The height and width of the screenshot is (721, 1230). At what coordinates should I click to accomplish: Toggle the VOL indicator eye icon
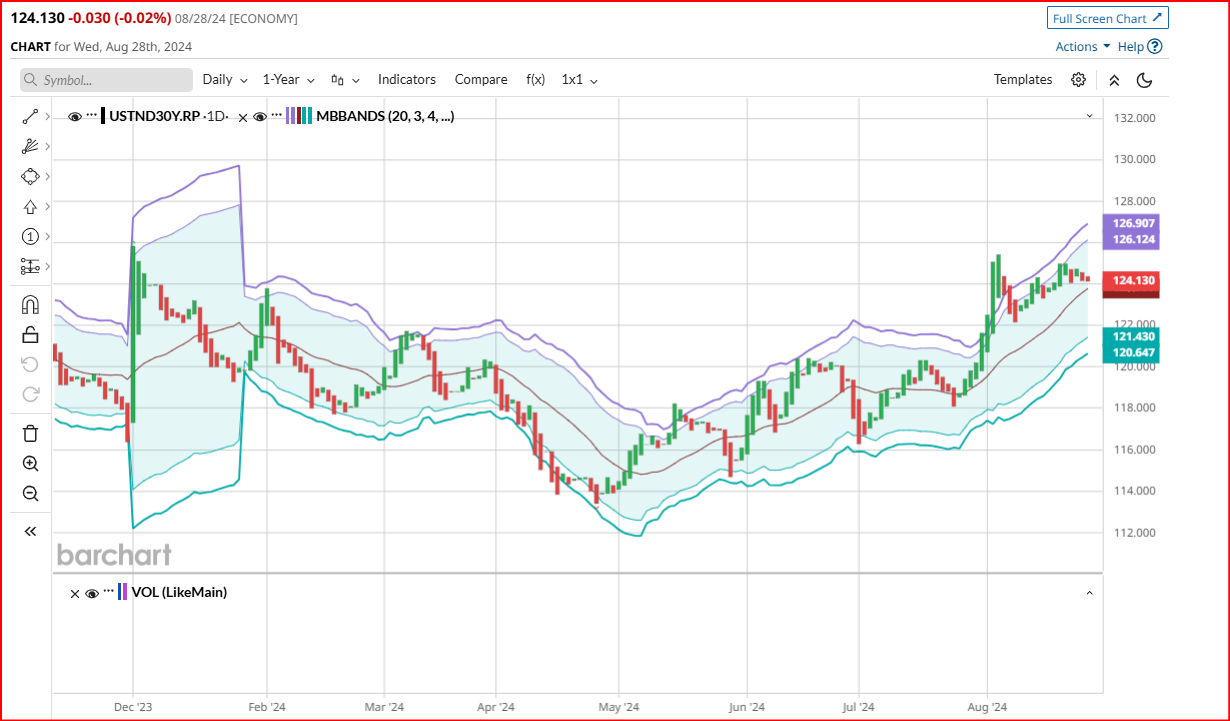[x=92, y=592]
